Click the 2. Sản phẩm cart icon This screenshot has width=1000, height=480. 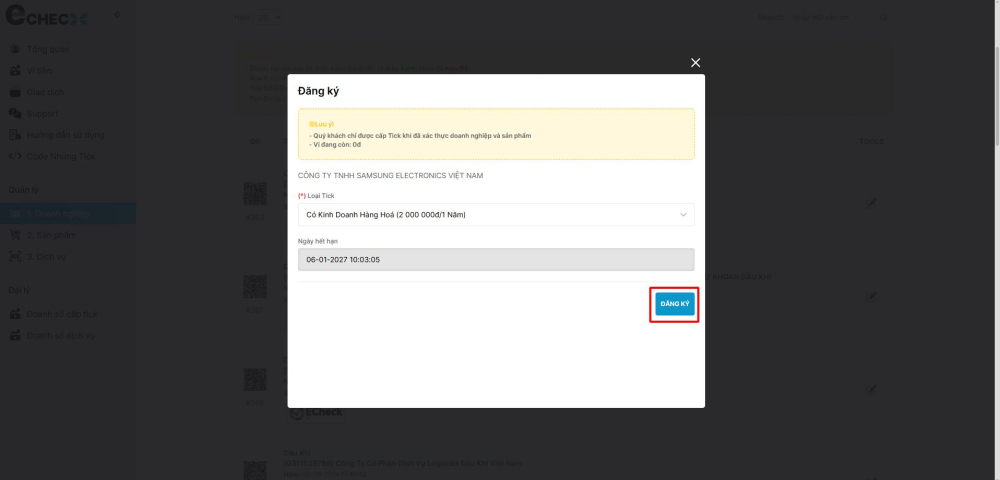click(x=15, y=235)
